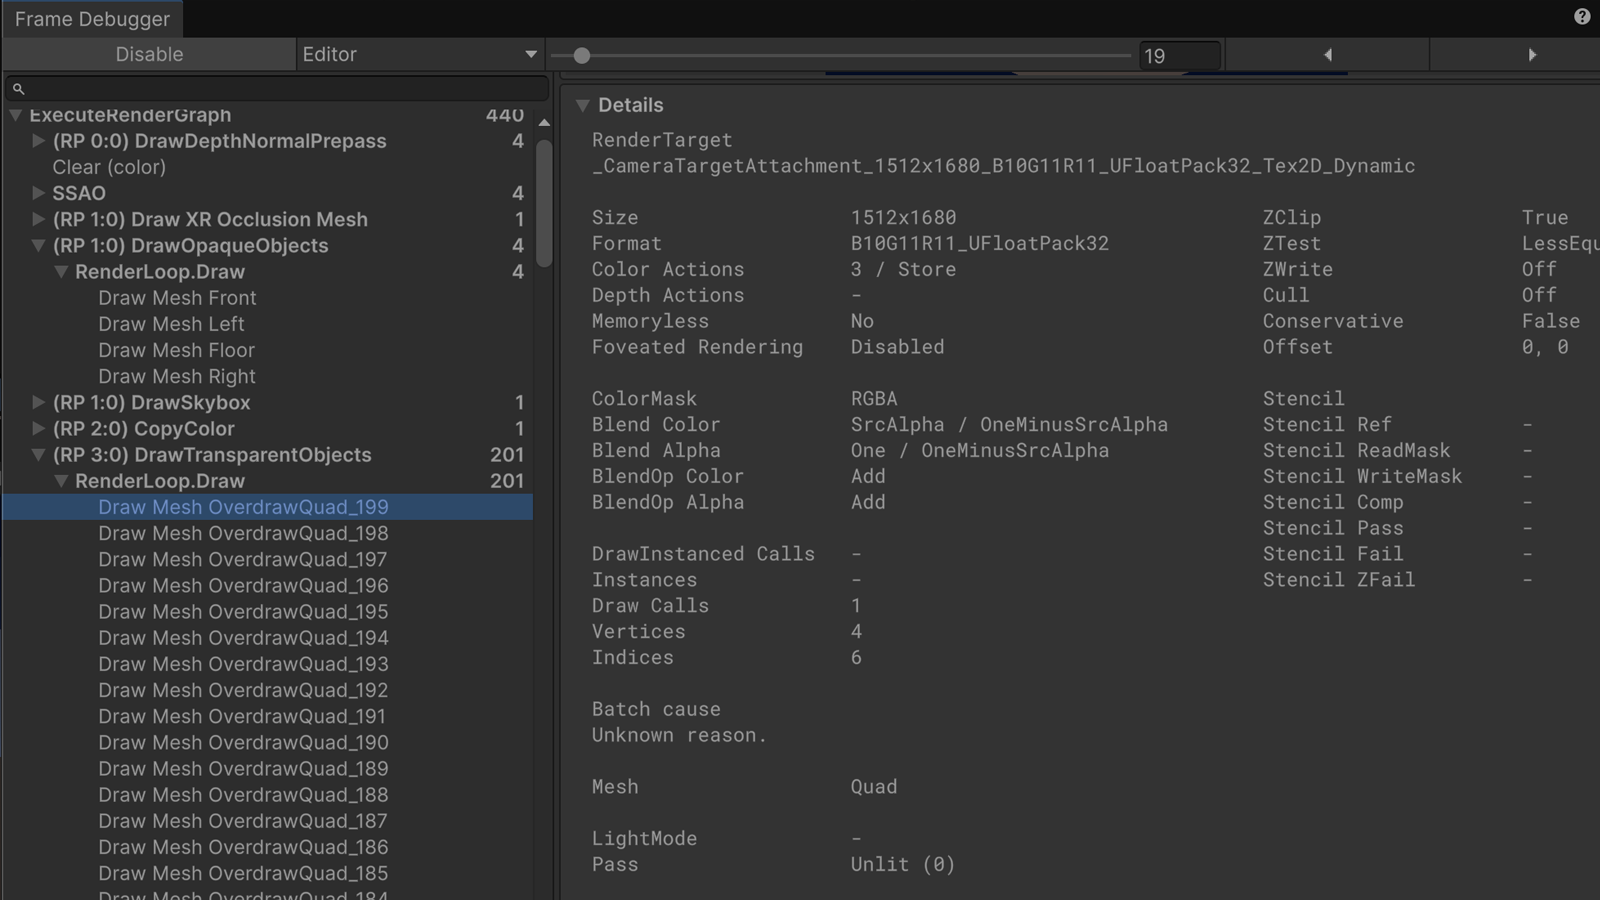Expand the DrawSkybox pass
The image size is (1600, 900).
tap(38, 402)
